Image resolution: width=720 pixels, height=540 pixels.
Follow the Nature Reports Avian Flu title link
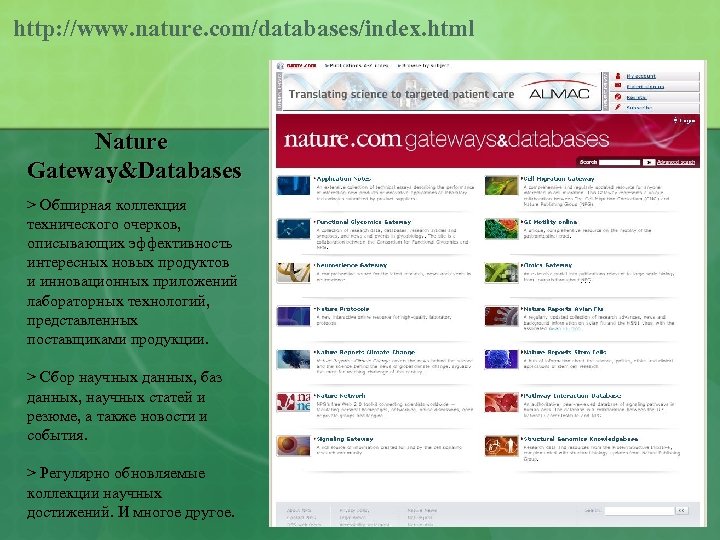click(x=563, y=309)
